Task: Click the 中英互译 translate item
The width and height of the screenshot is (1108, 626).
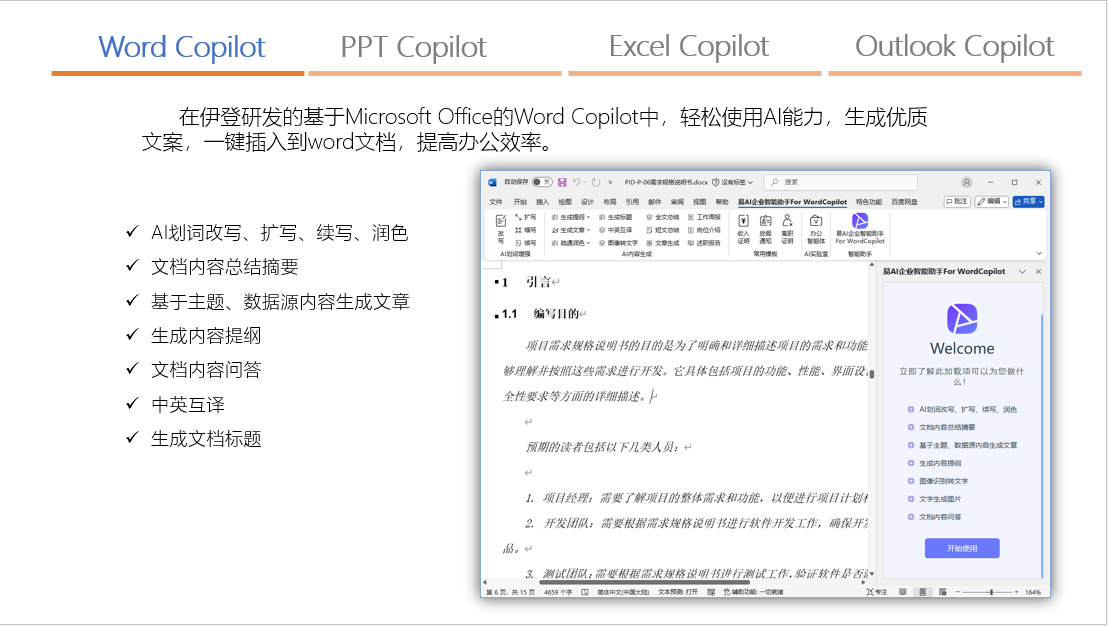Action: [x=615, y=230]
